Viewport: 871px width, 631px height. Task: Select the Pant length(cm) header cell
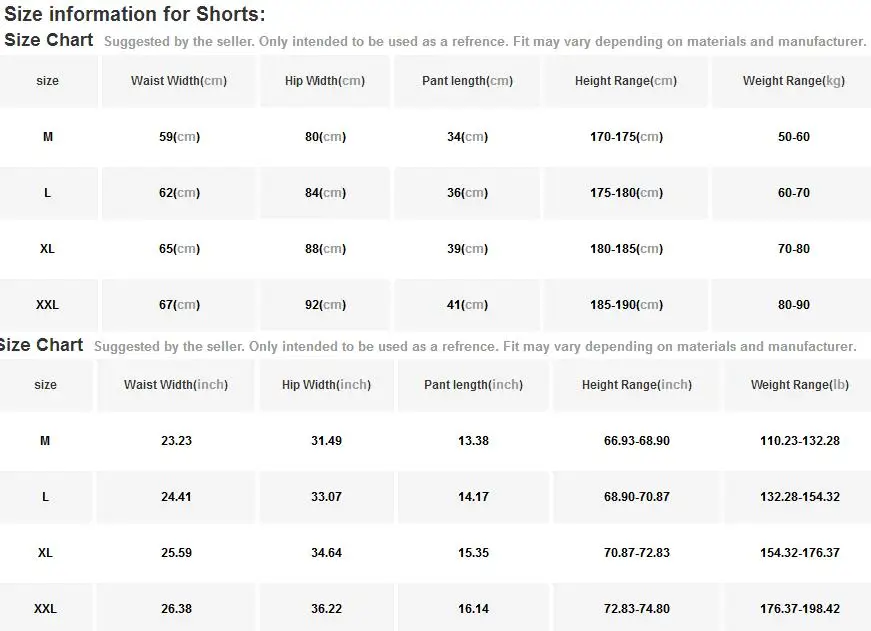tap(467, 81)
